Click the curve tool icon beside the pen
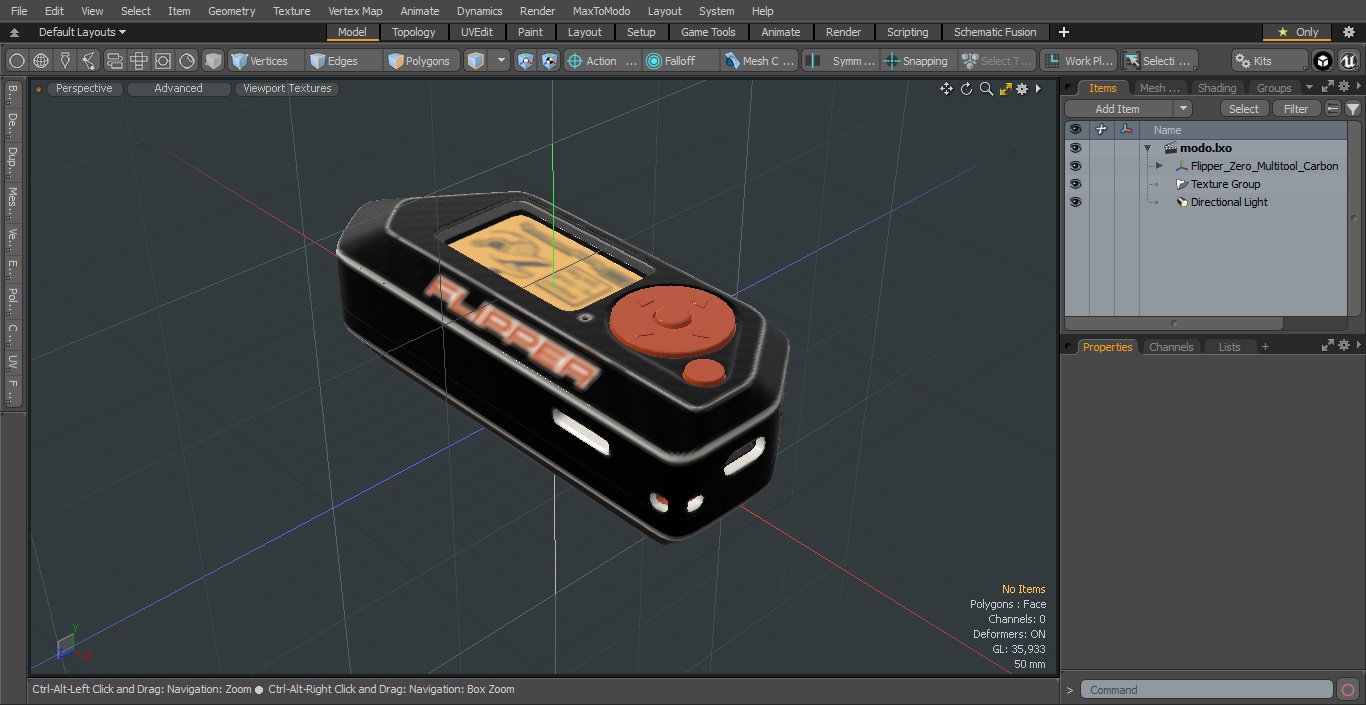Viewport: 1366px width, 705px height. tap(89, 61)
